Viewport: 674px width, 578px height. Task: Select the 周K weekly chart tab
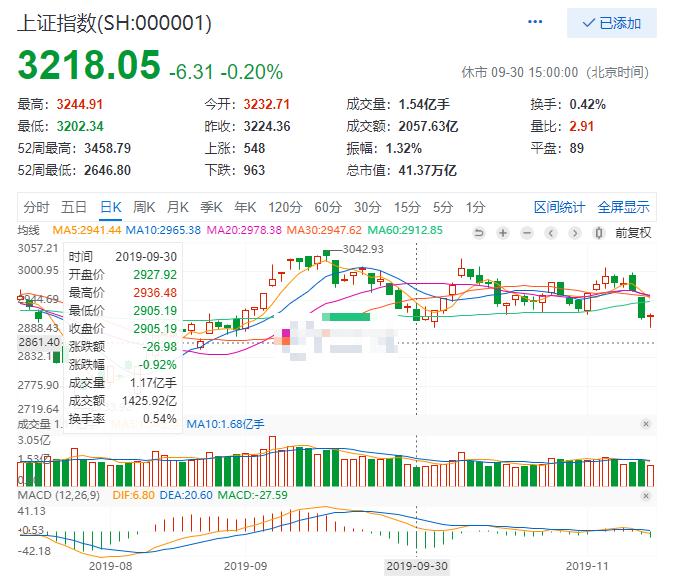click(x=144, y=207)
